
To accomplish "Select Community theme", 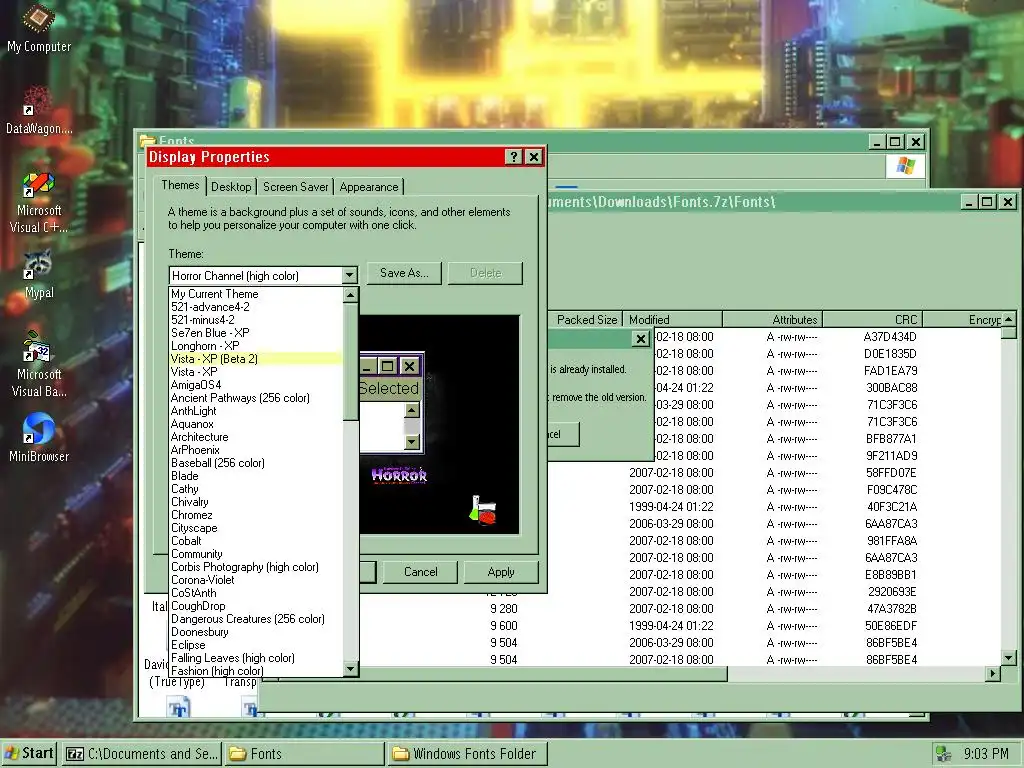I will pos(255,554).
